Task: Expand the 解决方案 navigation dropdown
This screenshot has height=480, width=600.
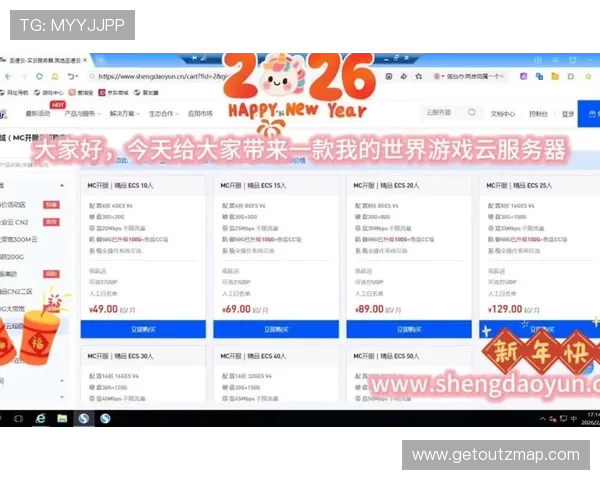Action: point(125,114)
